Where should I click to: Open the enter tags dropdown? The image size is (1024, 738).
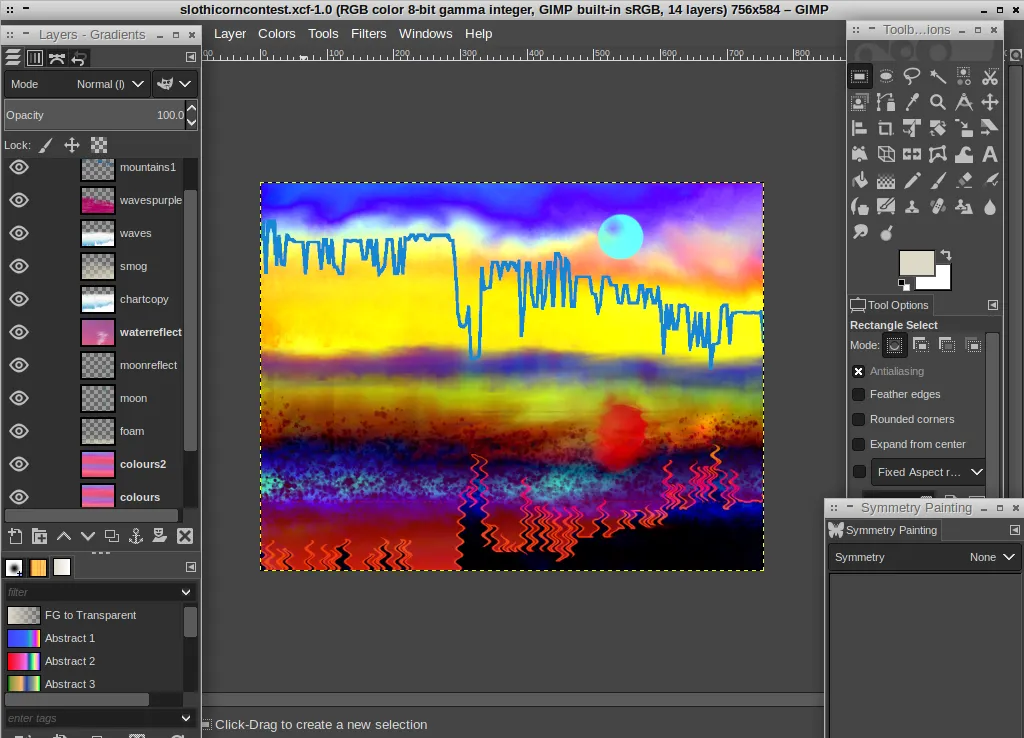[185, 718]
